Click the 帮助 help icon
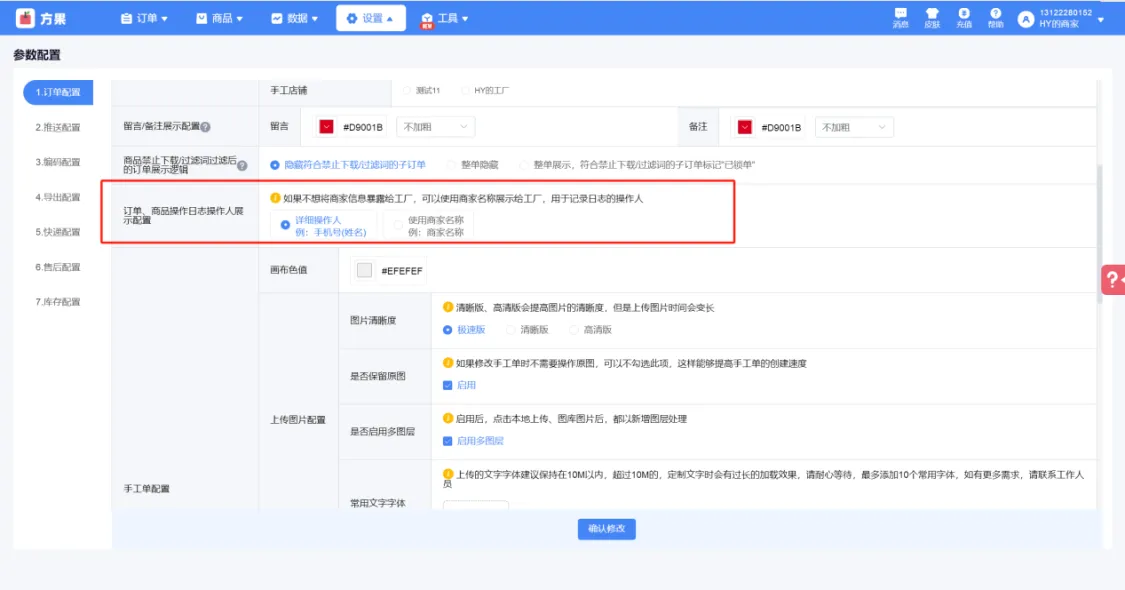The height and width of the screenshot is (590, 1125). pos(995,14)
